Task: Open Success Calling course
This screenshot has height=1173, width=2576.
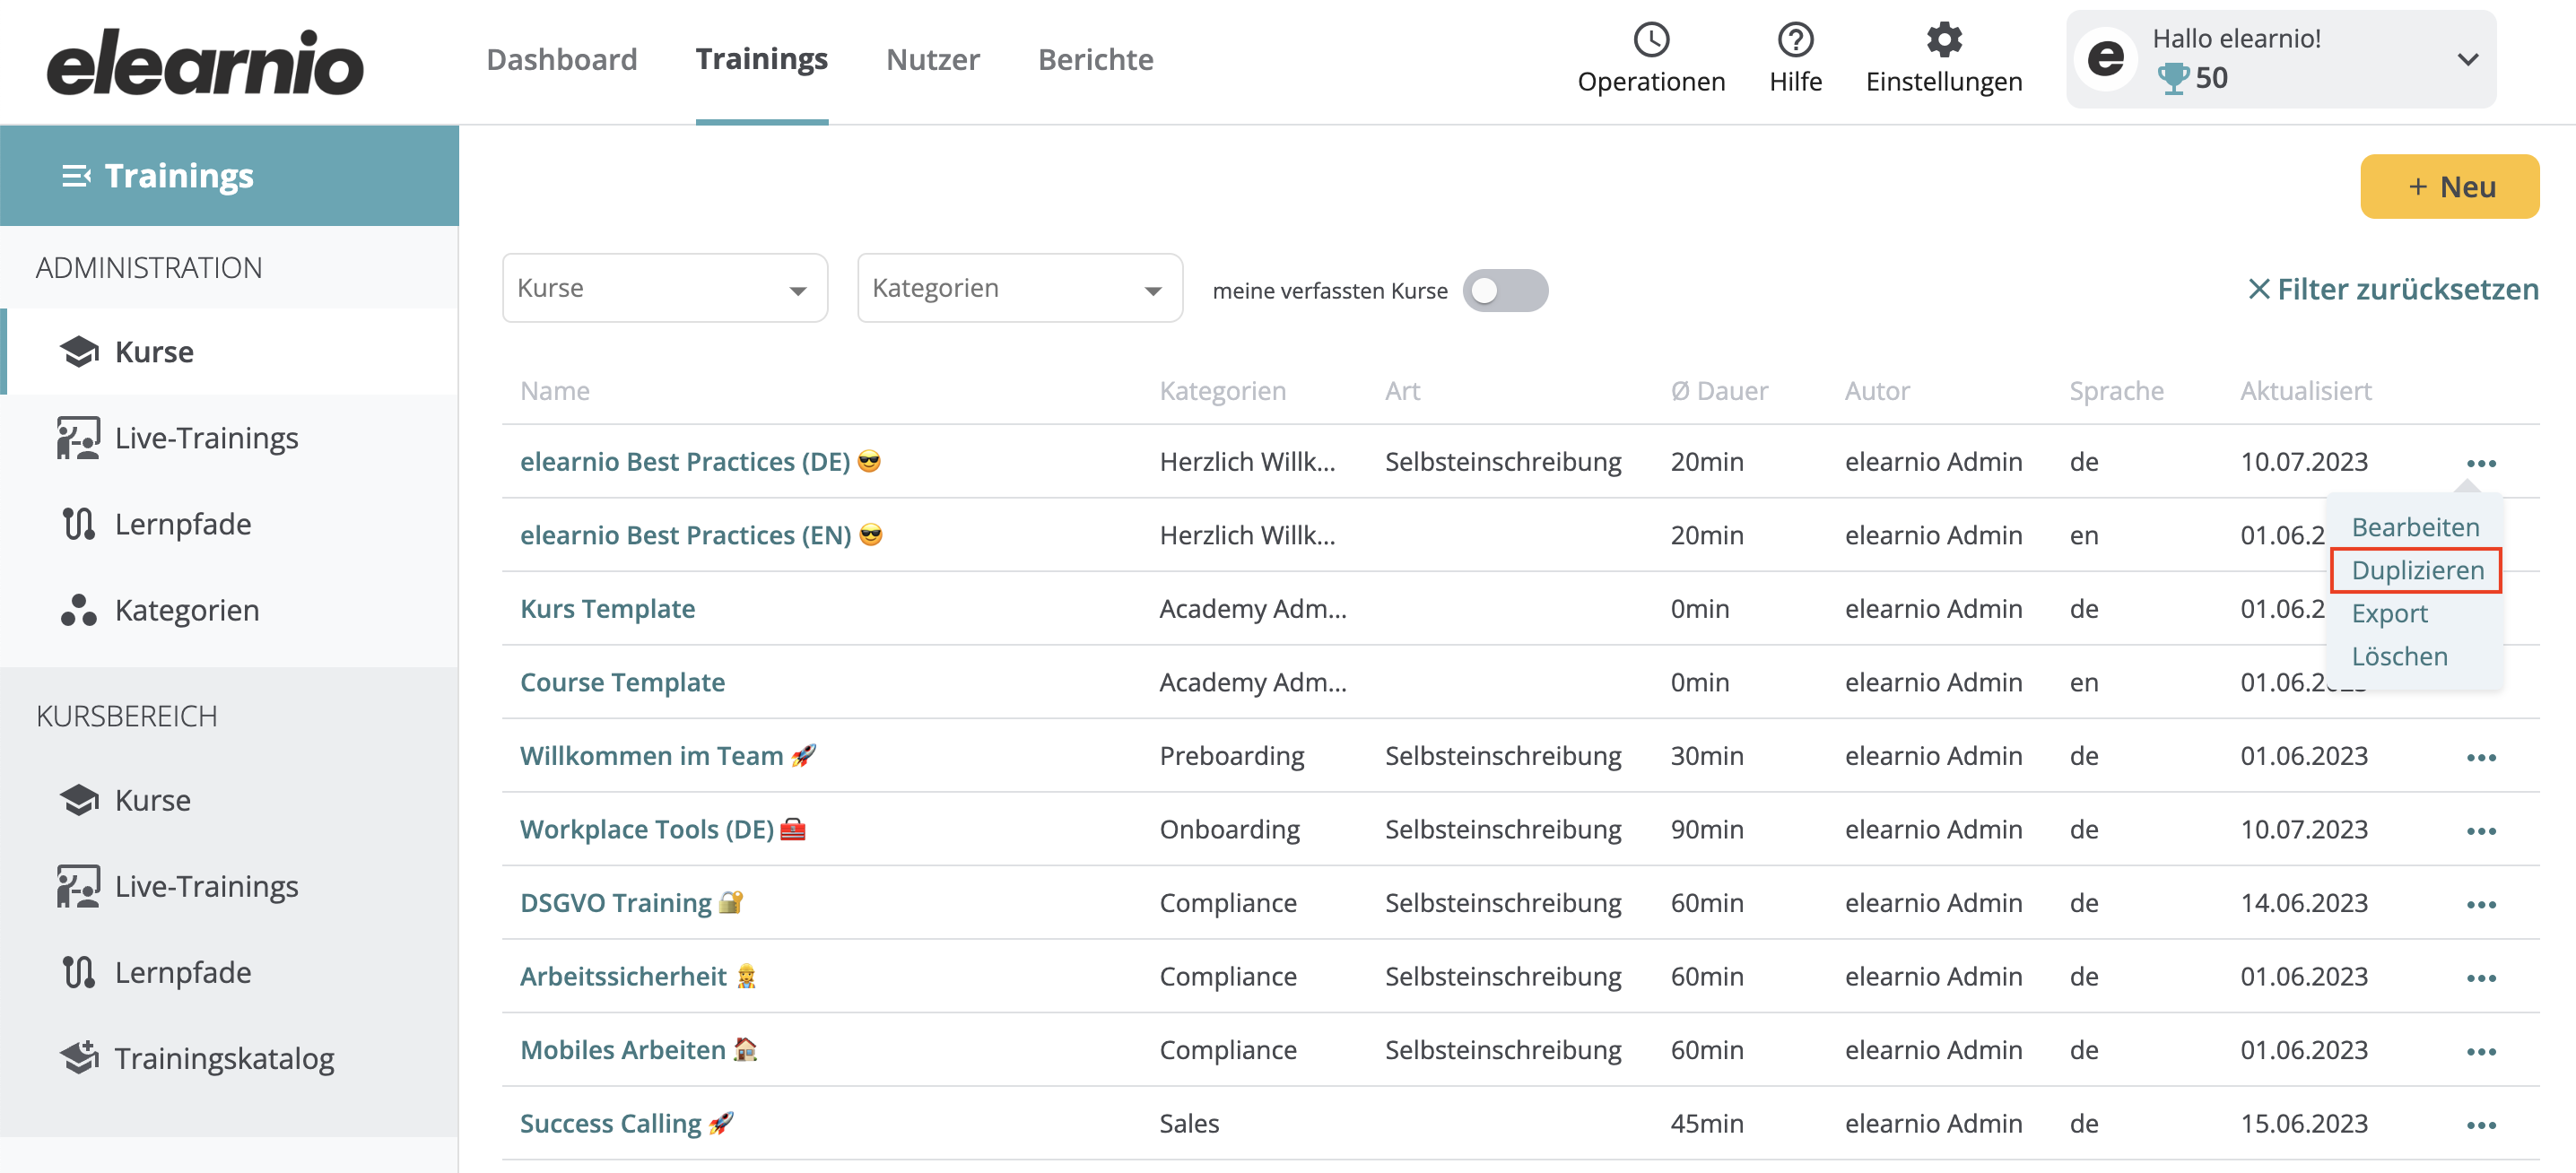Action: point(627,1123)
